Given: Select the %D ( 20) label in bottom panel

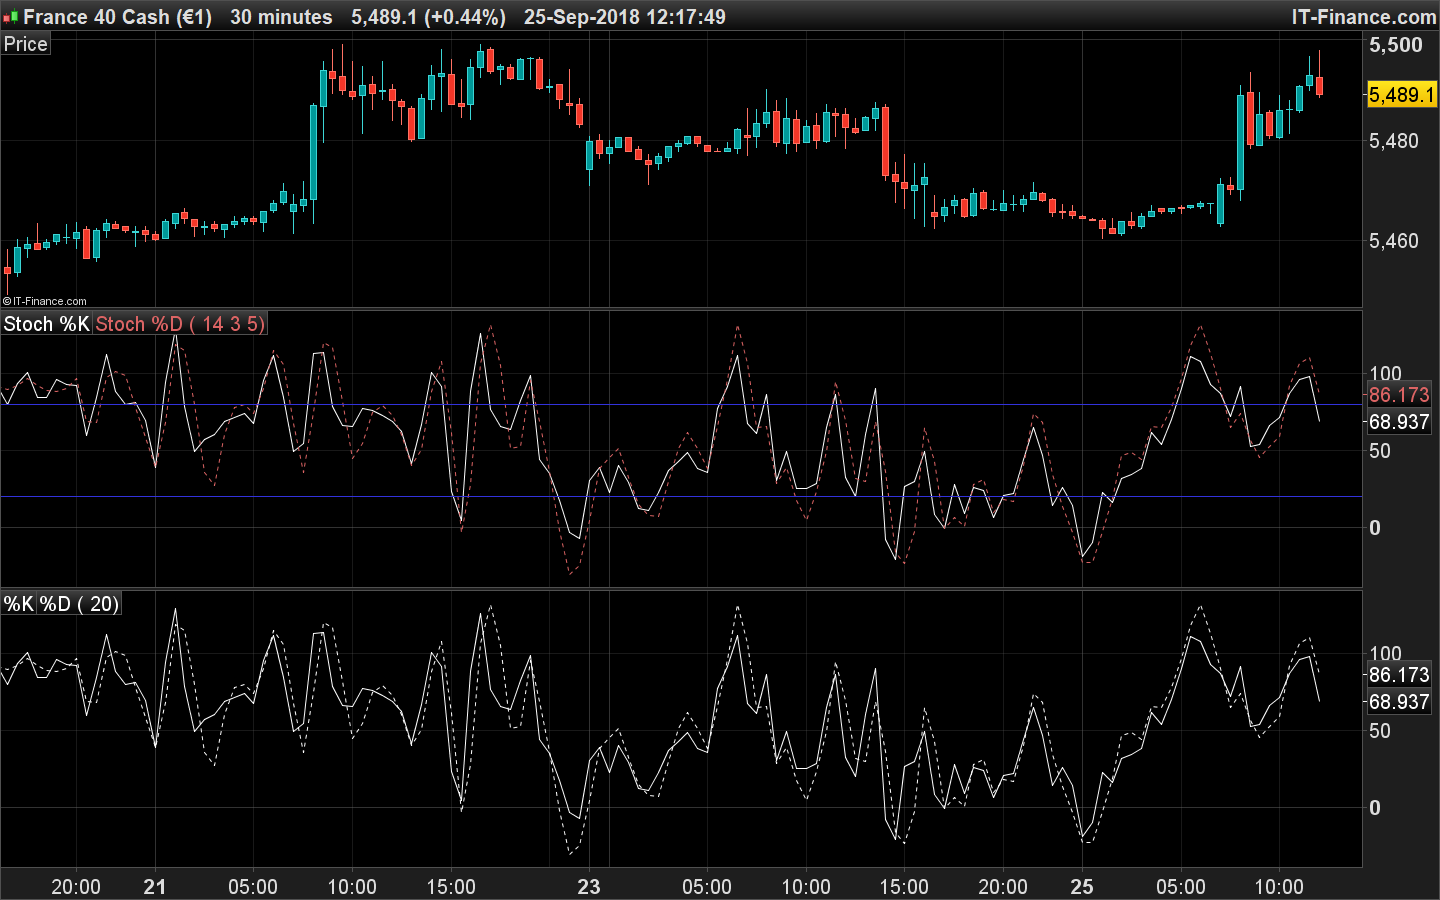Looking at the screenshot, I should tap(79, 604).
